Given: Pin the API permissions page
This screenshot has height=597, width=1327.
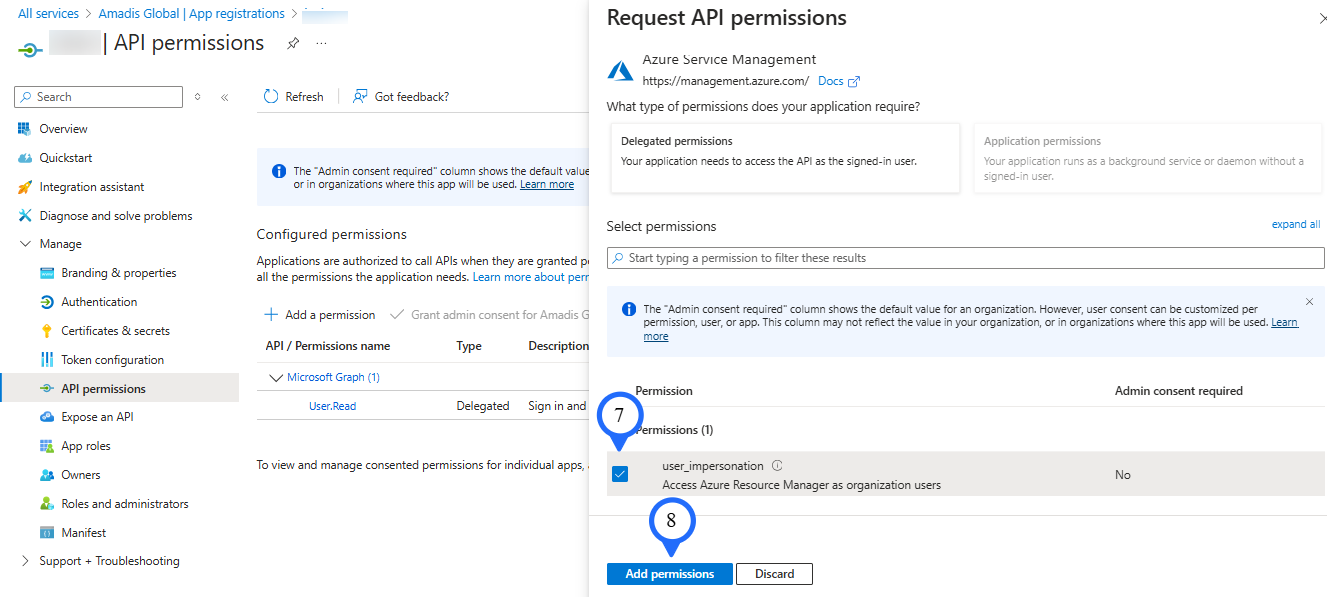Looking at the screenshot, I should click(x=293, y=44).
